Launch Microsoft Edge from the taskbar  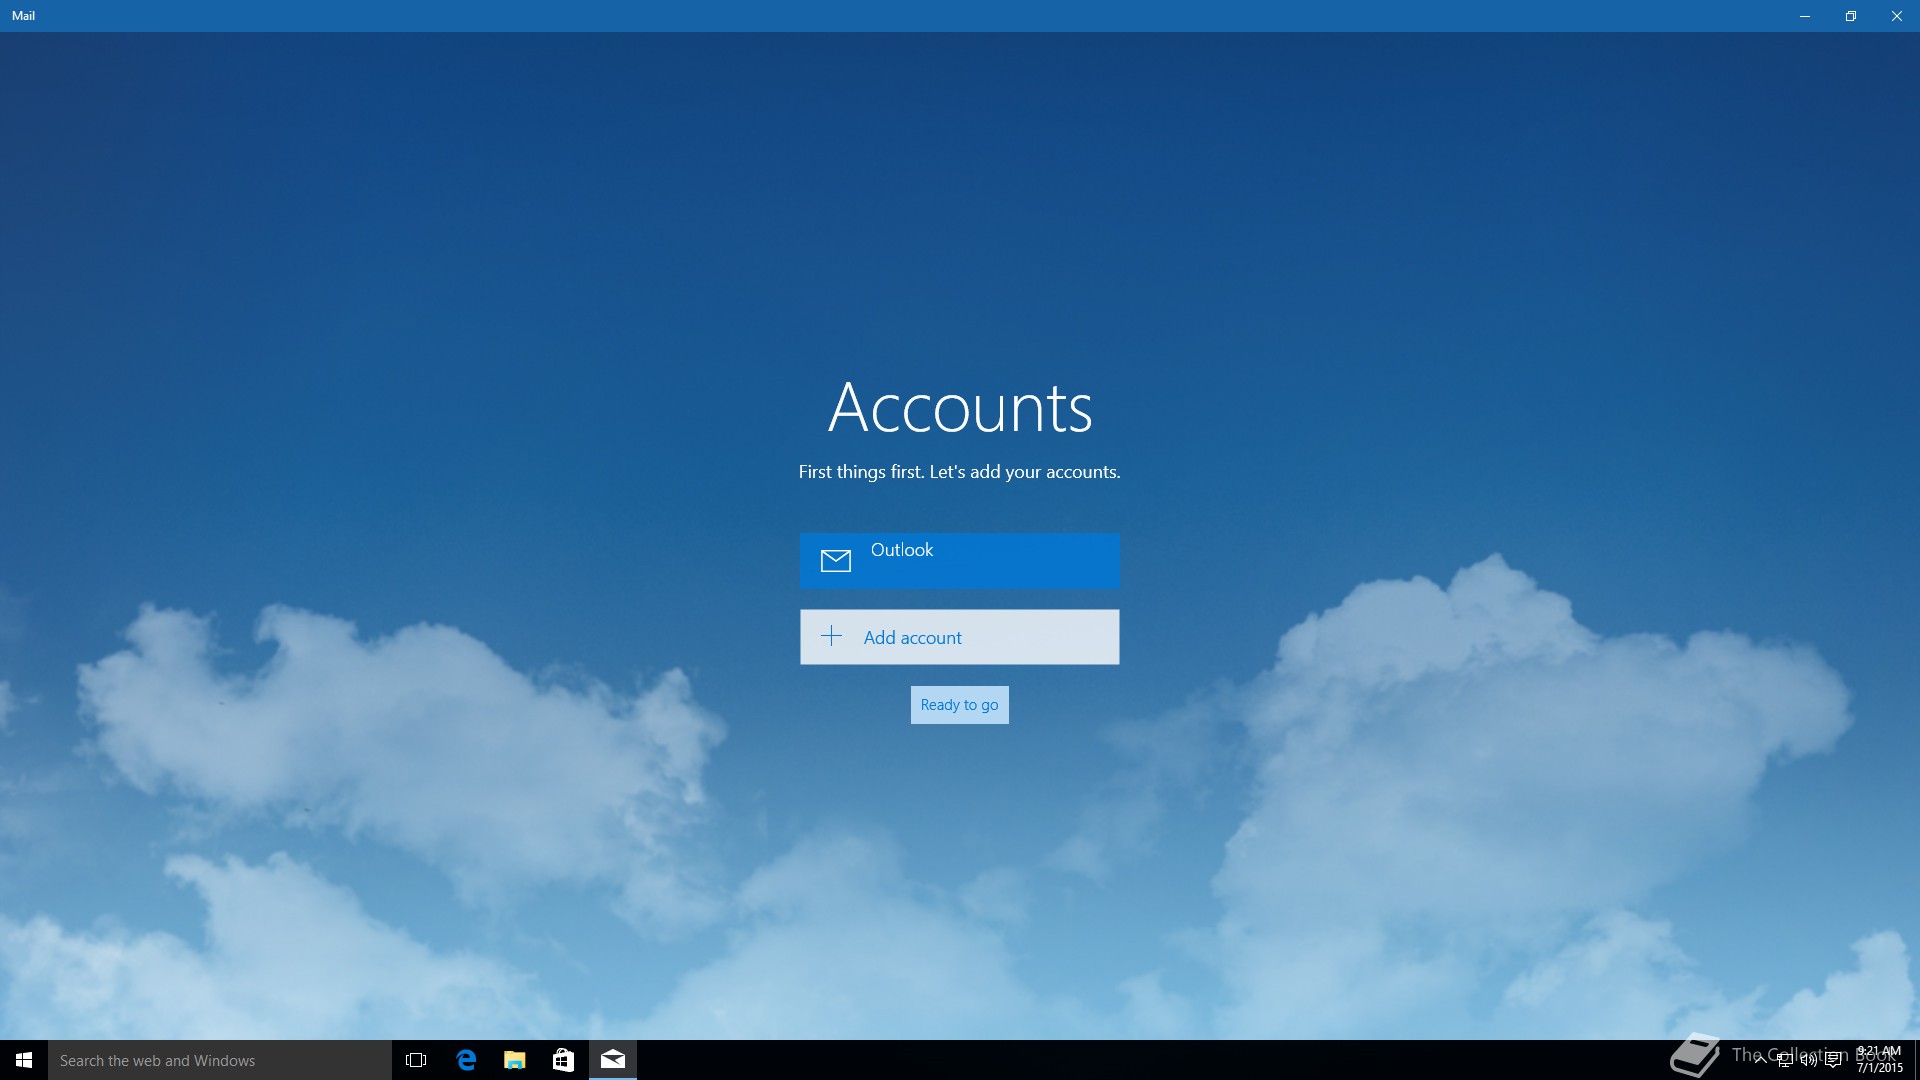click(x=466, y=1060)
